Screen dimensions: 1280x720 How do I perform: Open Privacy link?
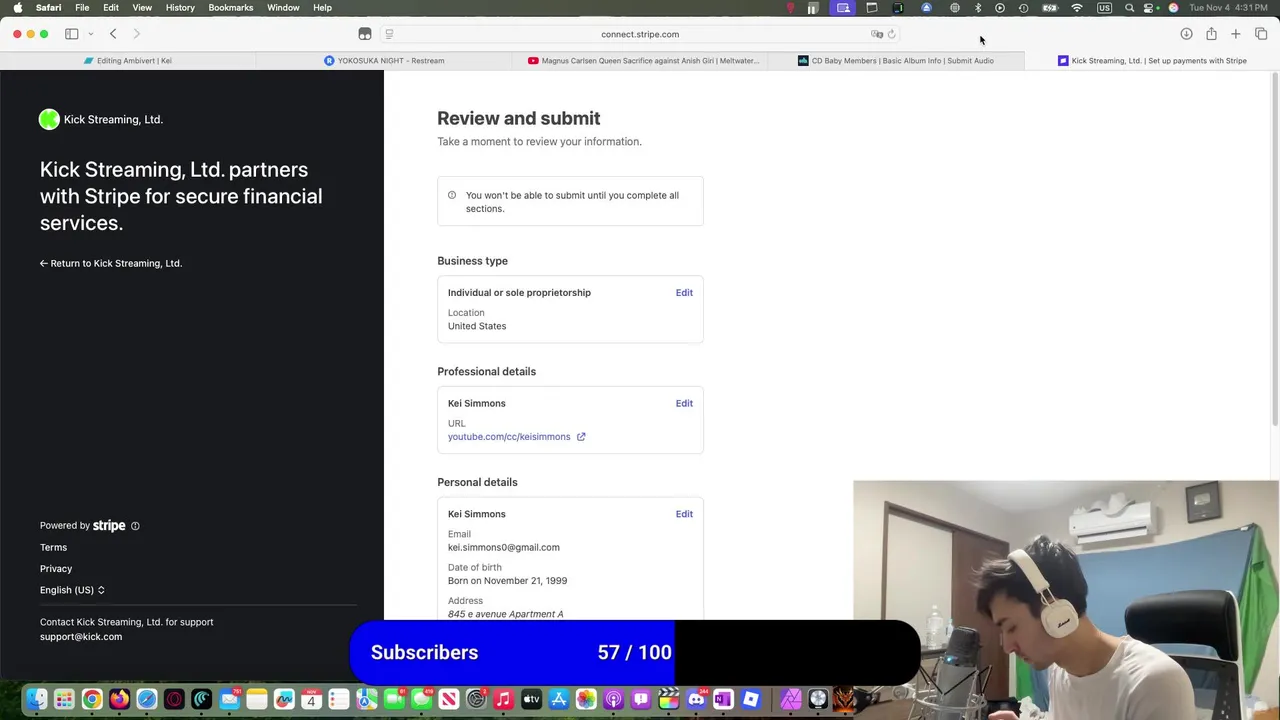coord(56,569)
